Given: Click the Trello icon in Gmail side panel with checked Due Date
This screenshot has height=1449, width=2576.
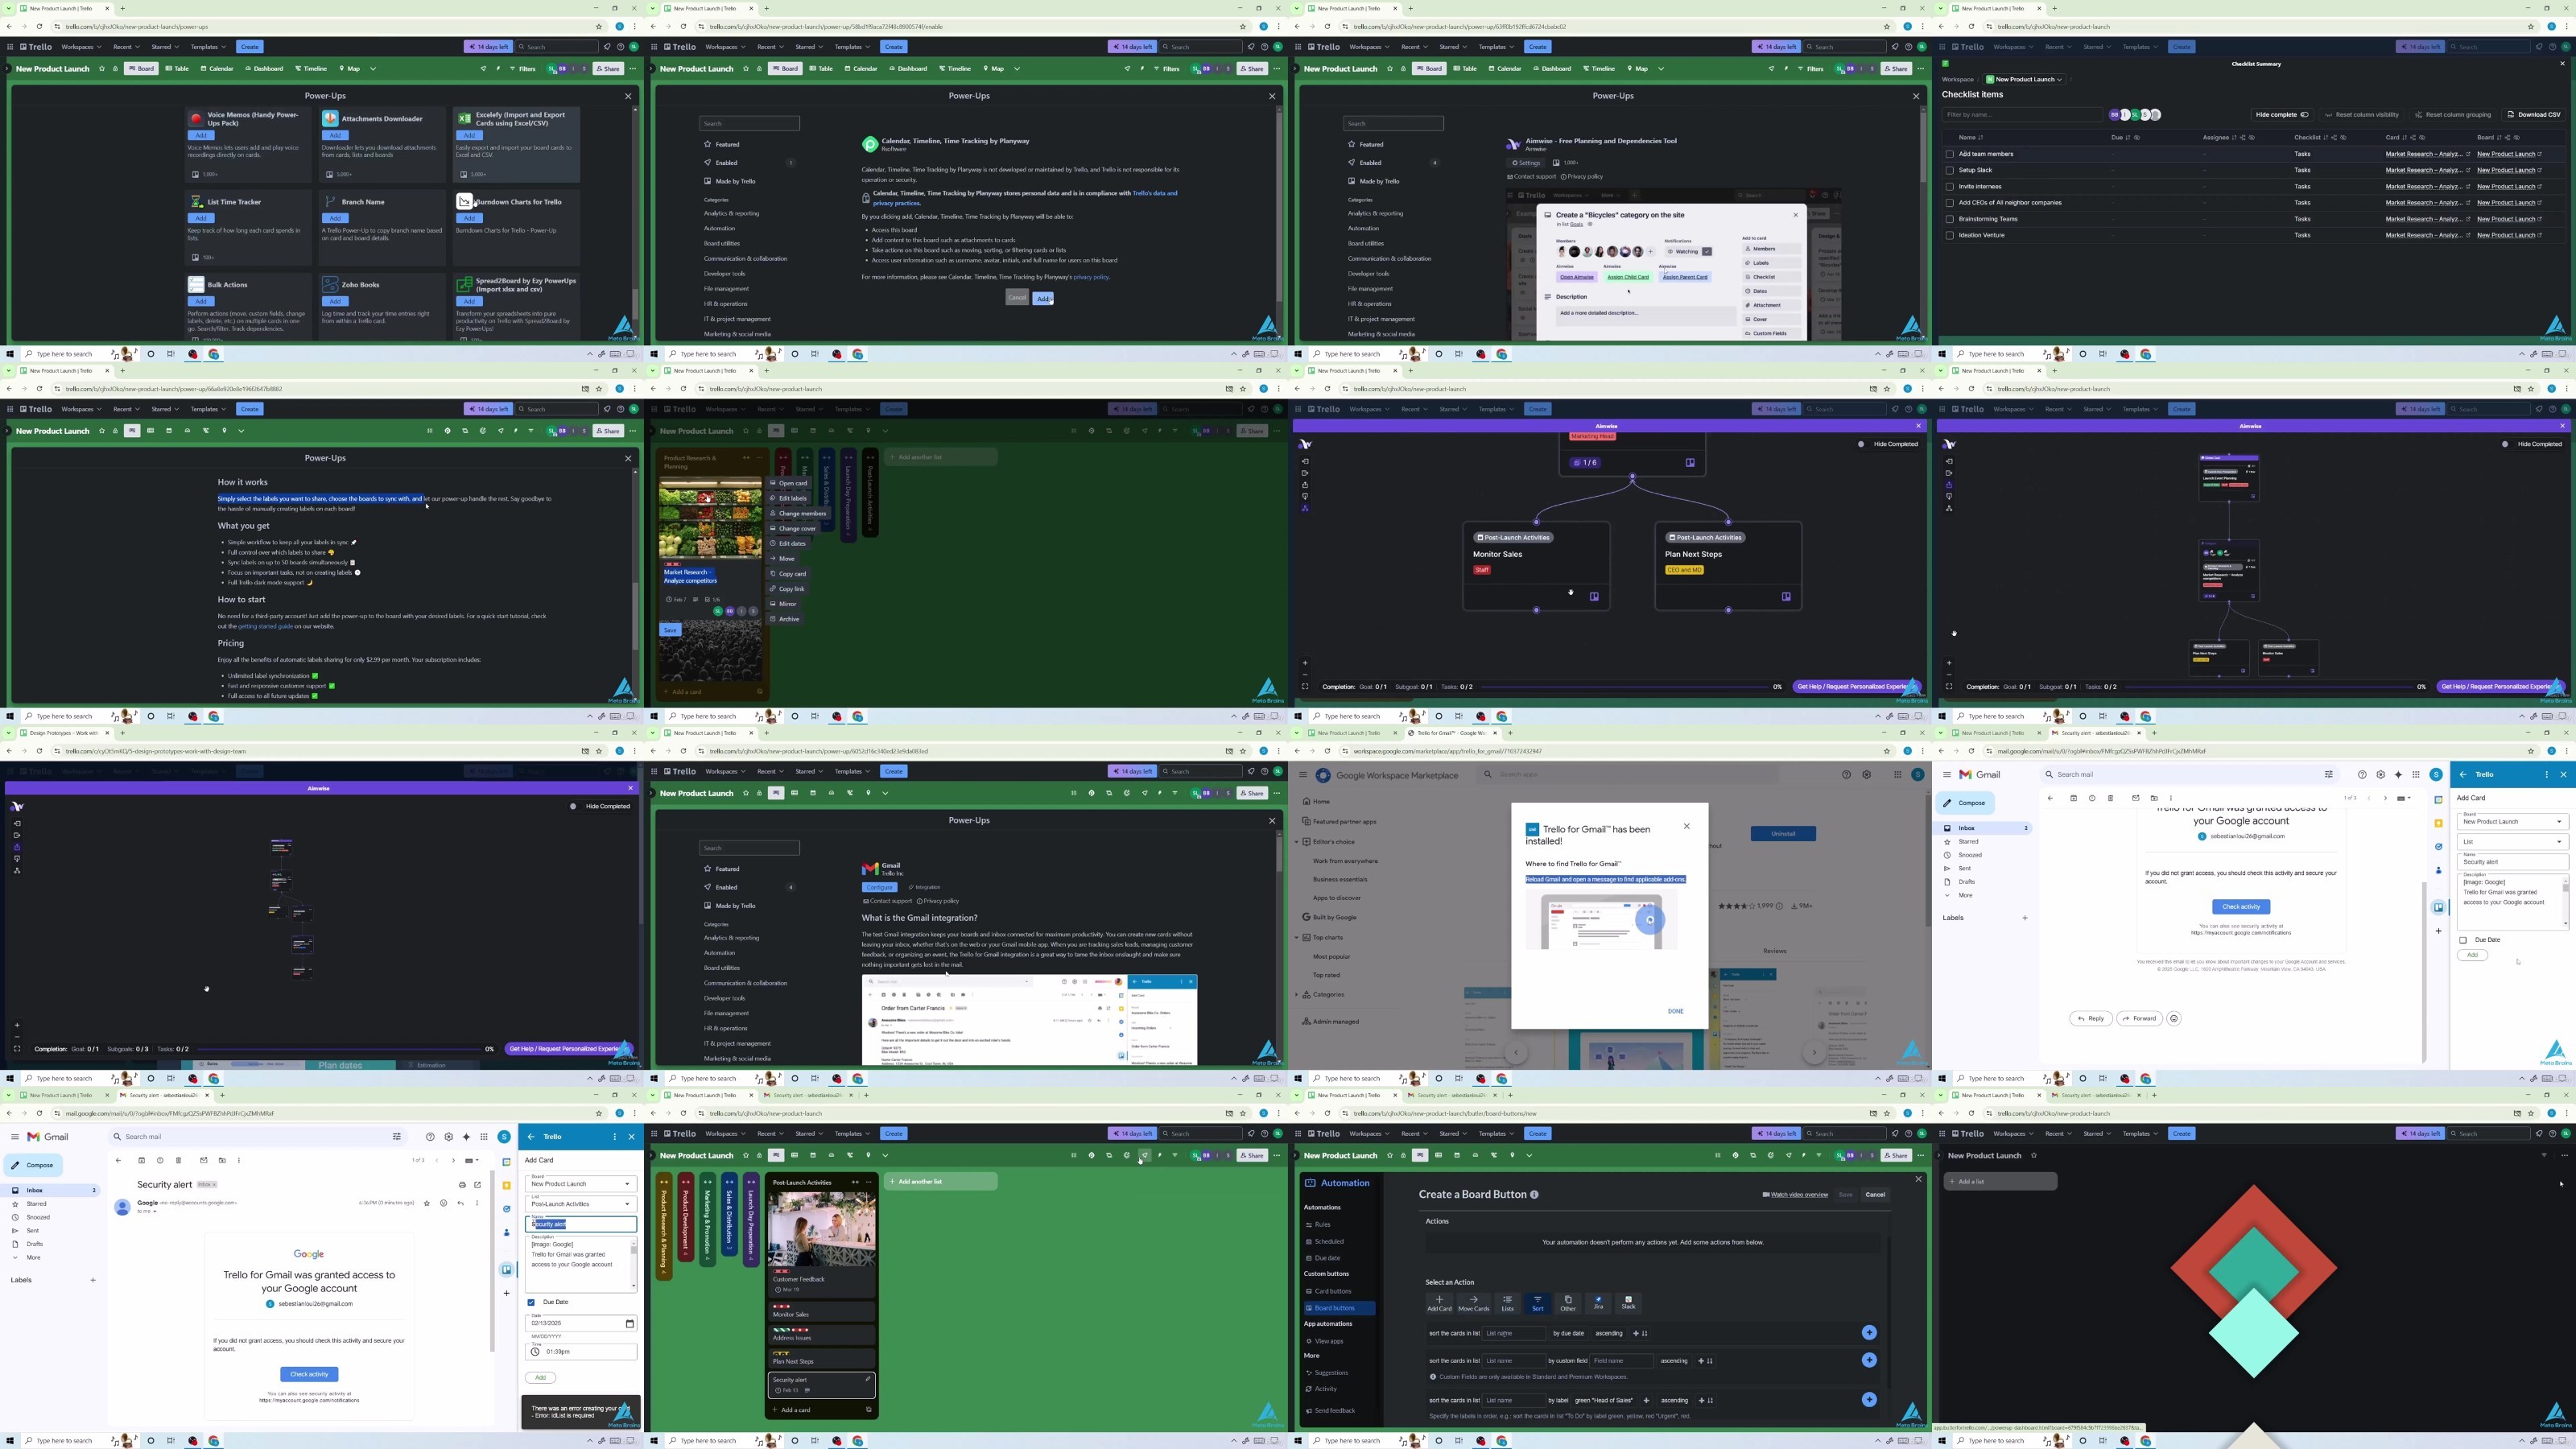Looking at the screenshot, I should click(x=507, y=1270).
